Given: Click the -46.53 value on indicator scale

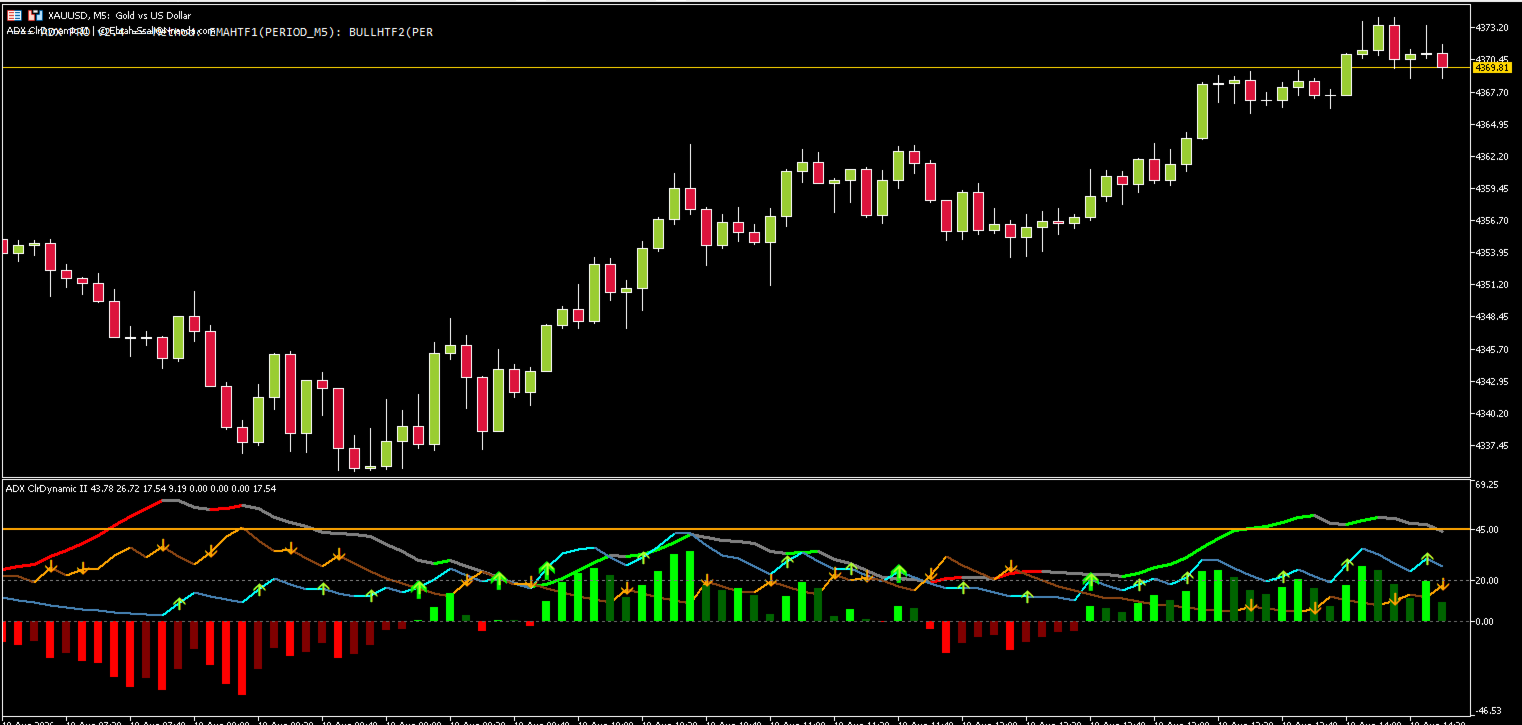Looking at the screenshot, I should point(1488,708).
